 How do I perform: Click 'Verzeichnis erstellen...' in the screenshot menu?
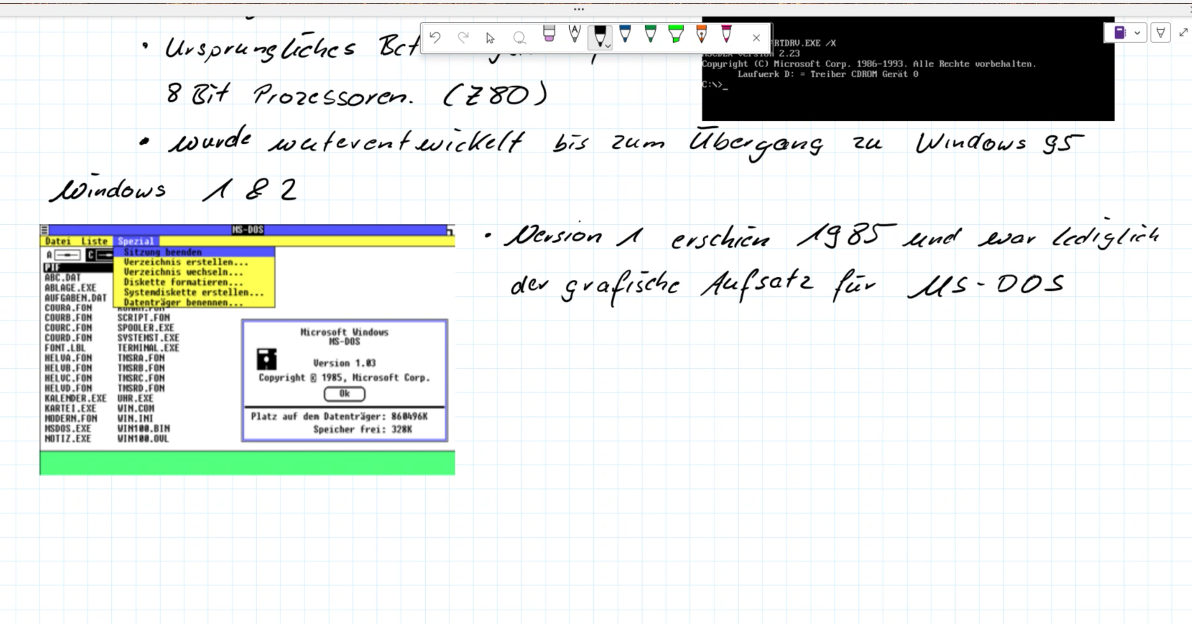click(x=186, y=261)
